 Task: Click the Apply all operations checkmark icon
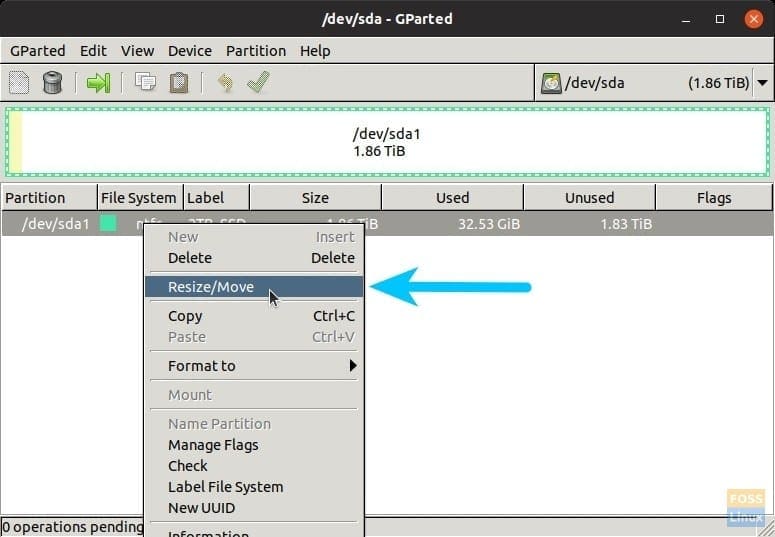(x=258, y=82)
